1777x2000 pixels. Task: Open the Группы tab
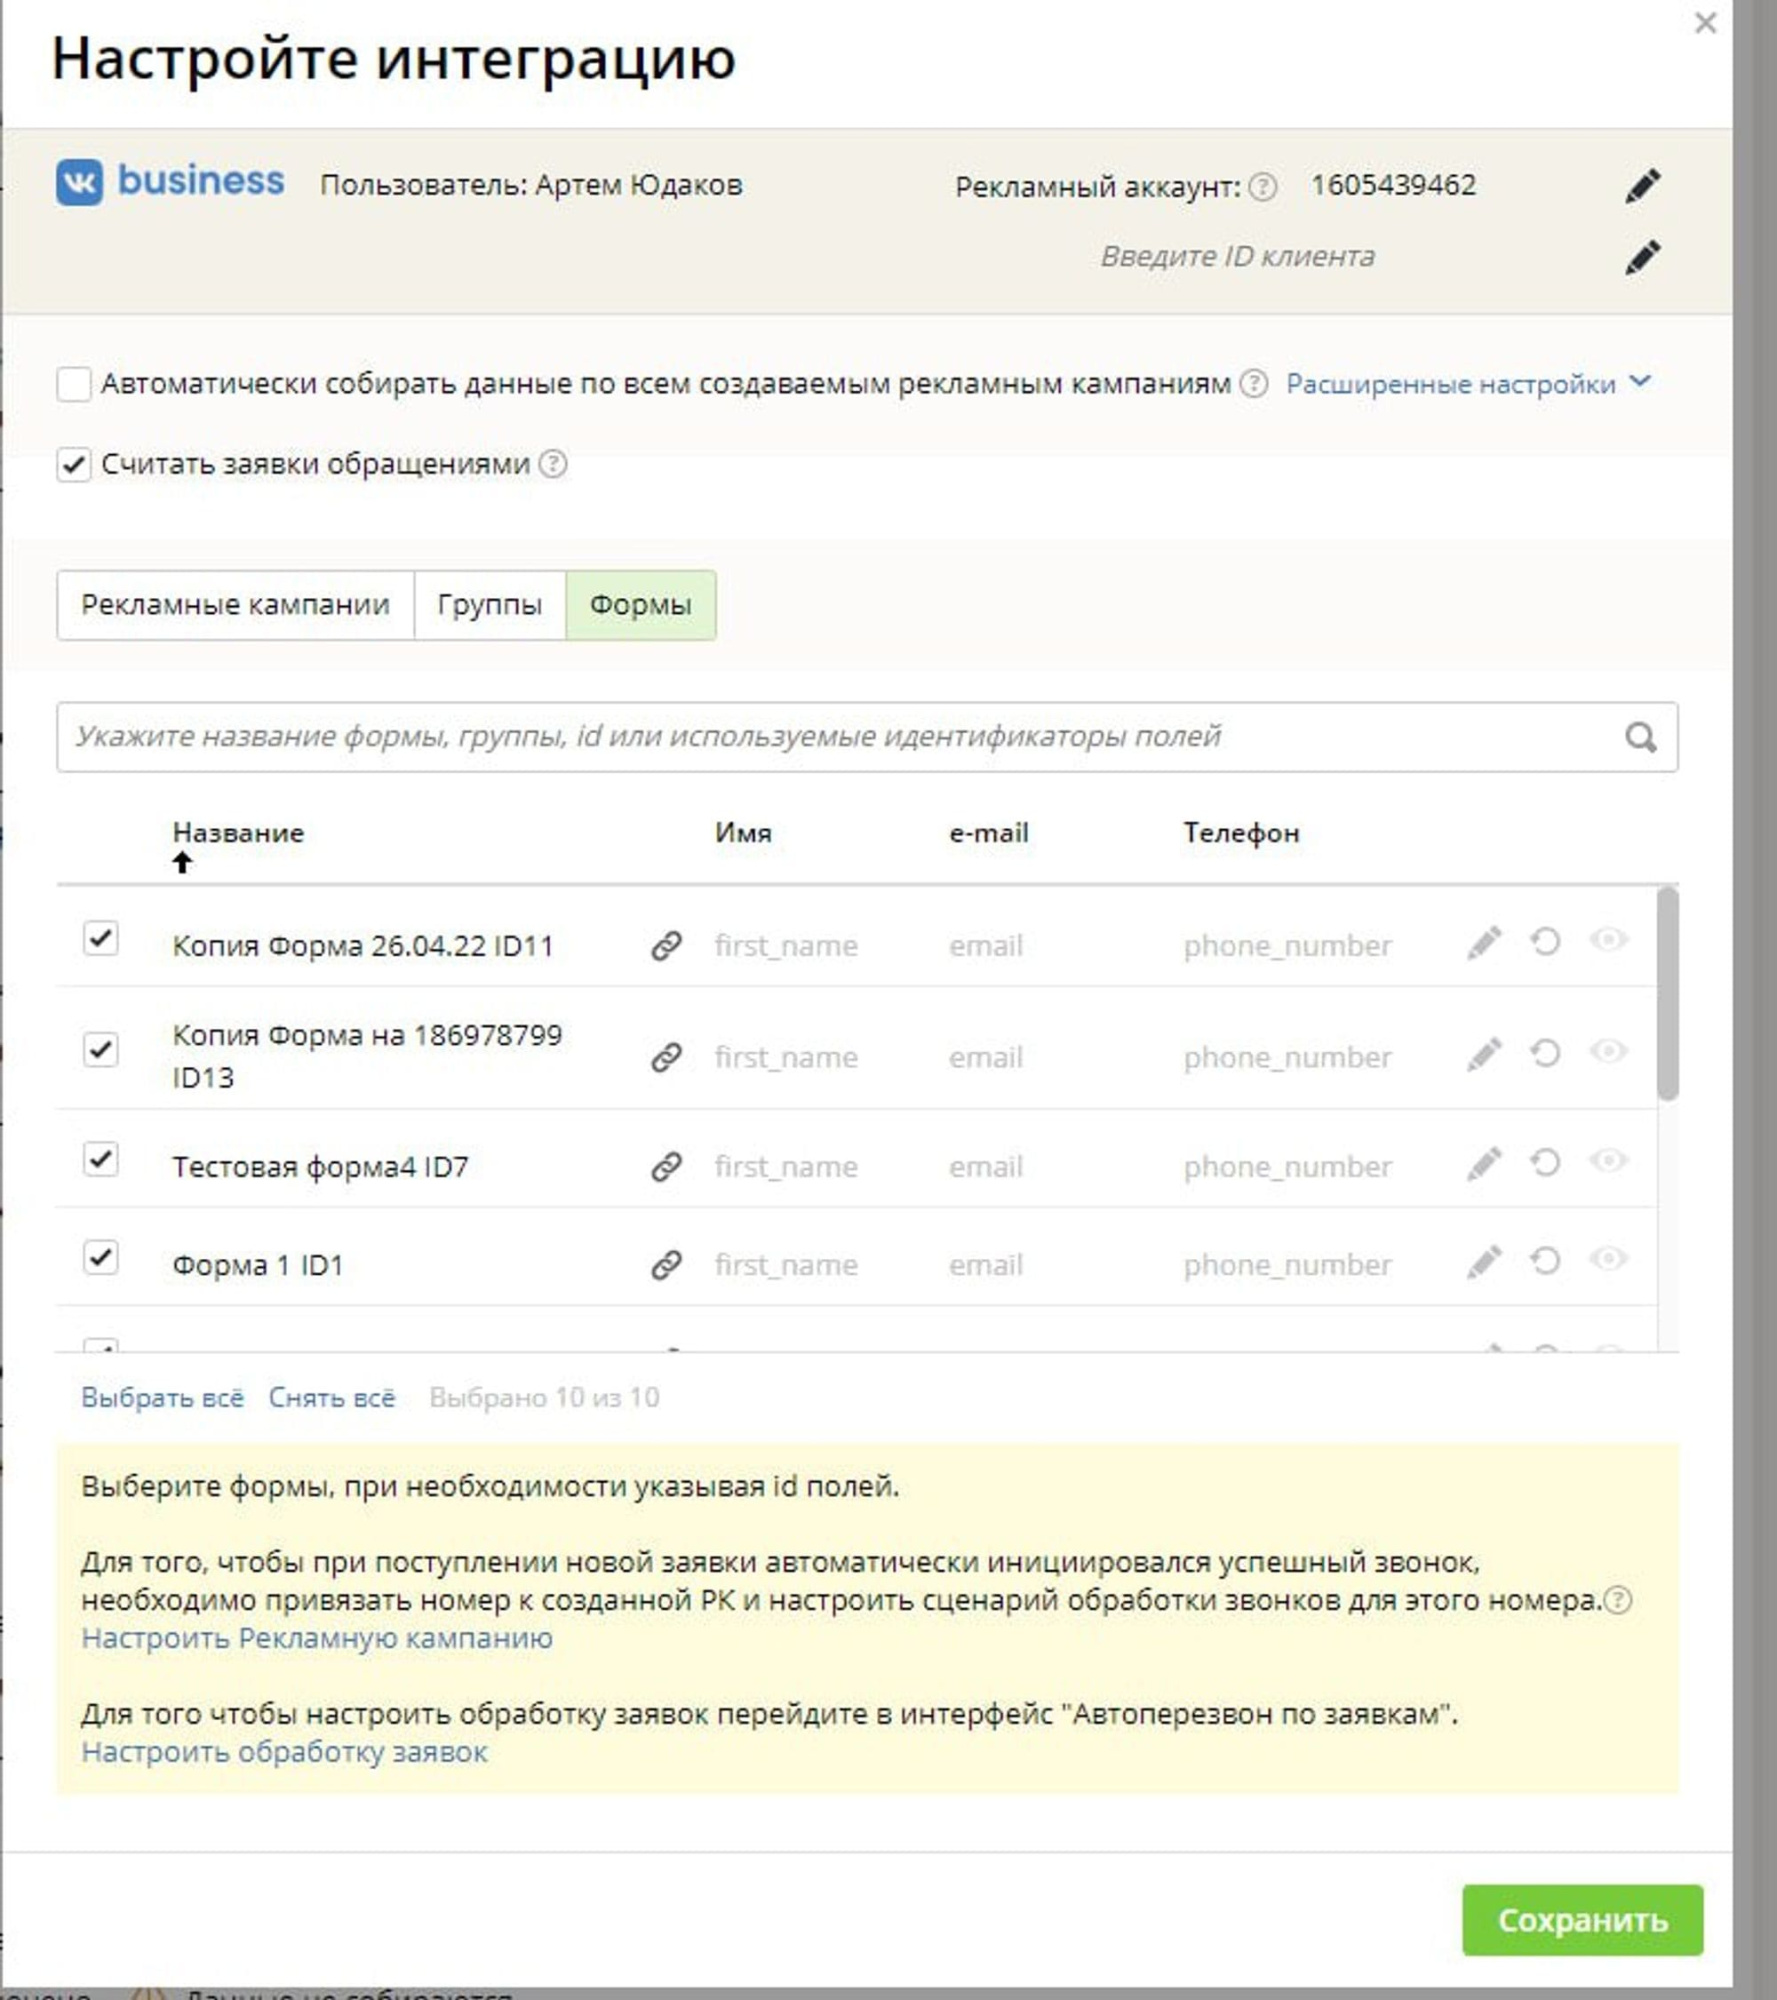point(489,605)
